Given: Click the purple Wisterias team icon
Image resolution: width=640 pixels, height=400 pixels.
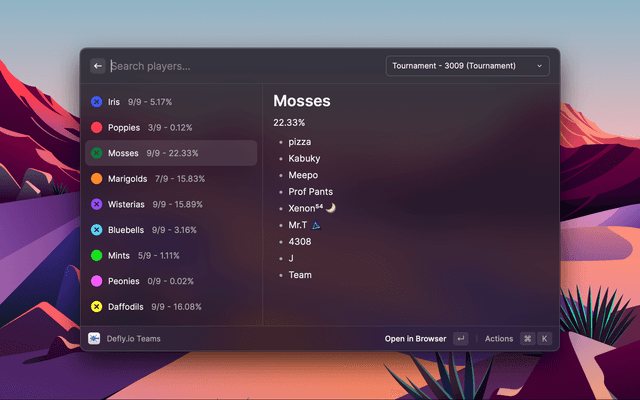Looking at the screenshot, I should [x=96, y=204].
